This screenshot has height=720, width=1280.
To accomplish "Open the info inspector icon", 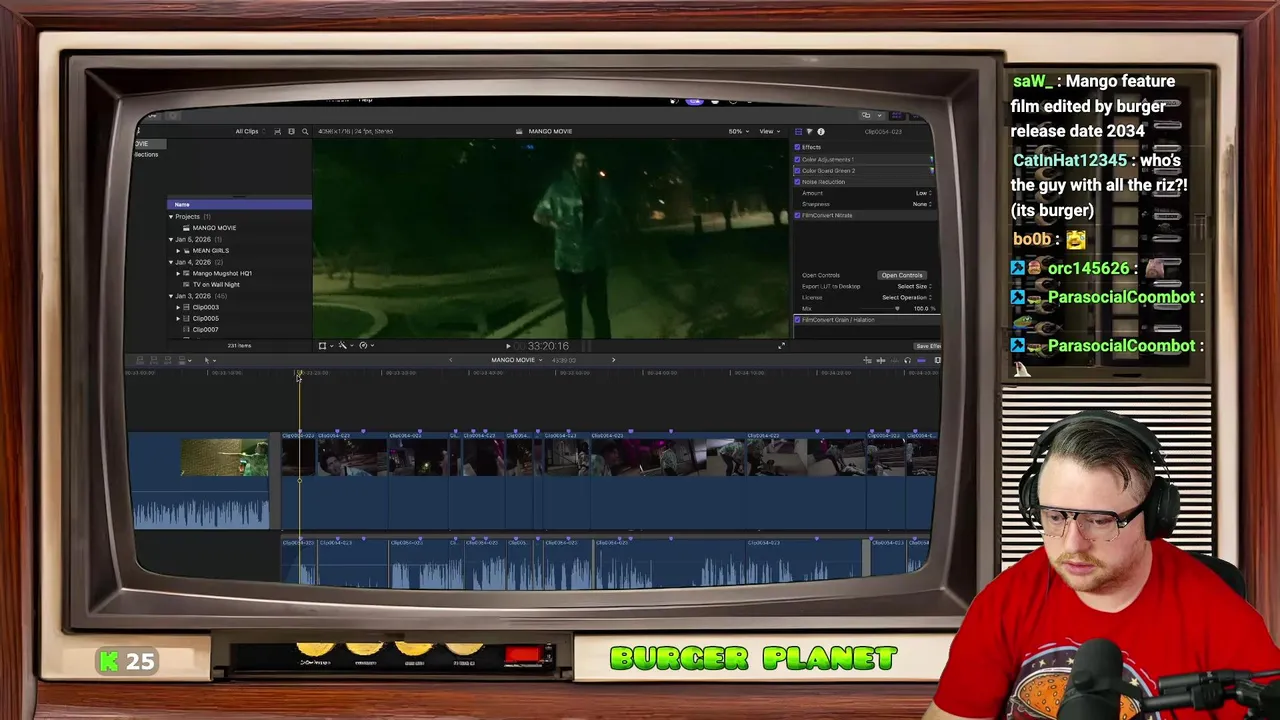I will coord(821,131).
